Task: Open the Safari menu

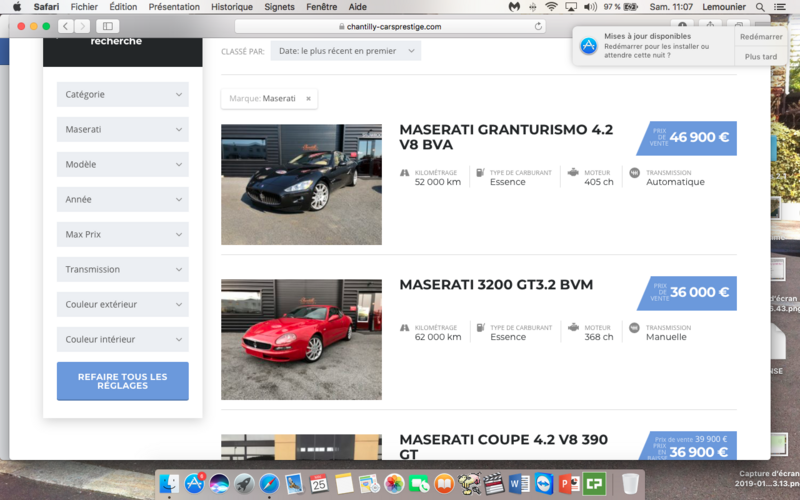Action: tap(46, 7)
